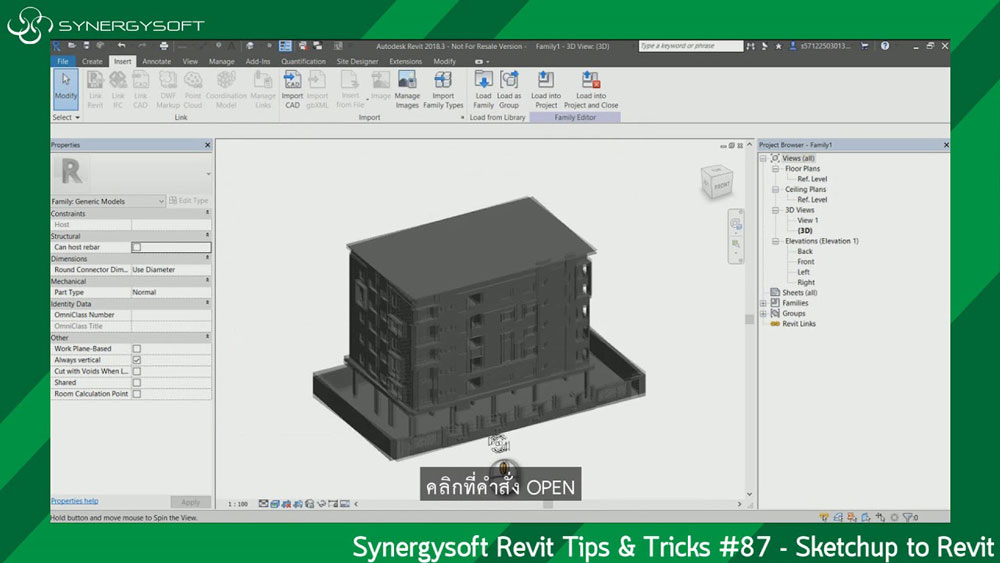
Task: Click the Save icon in quick access toolbar
Action: pos(85,45)
